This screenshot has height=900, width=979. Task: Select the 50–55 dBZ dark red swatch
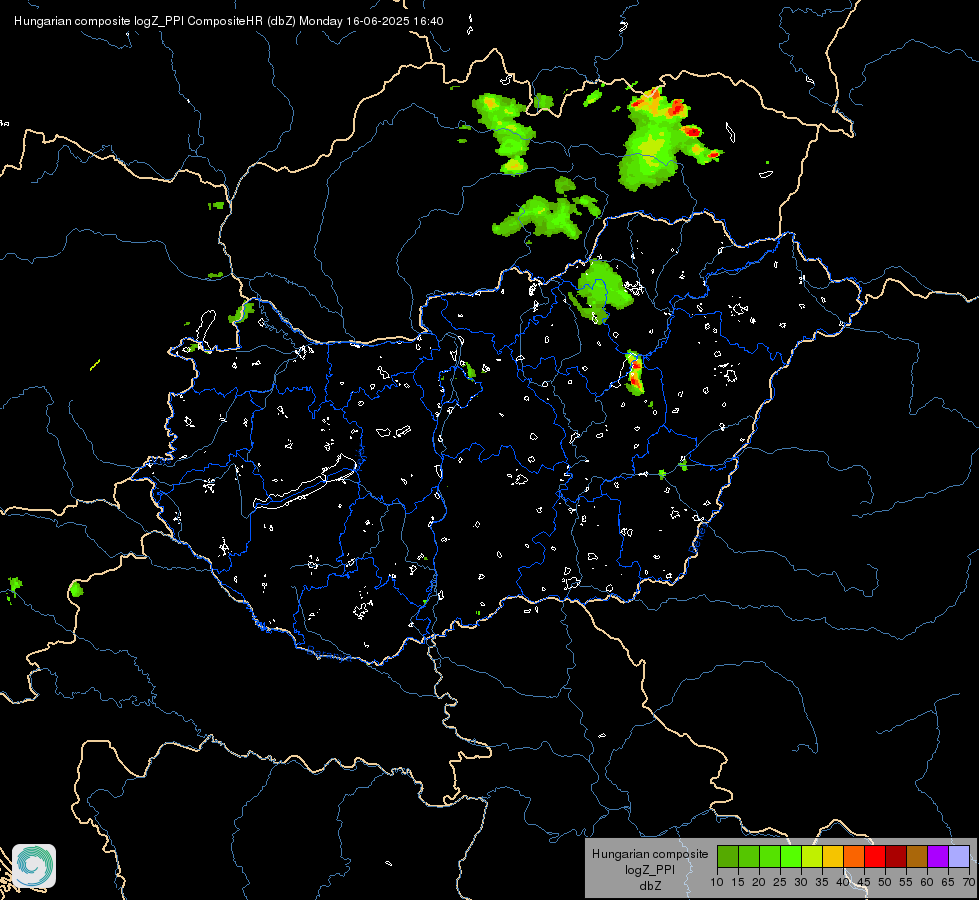[x=896, y=856]
